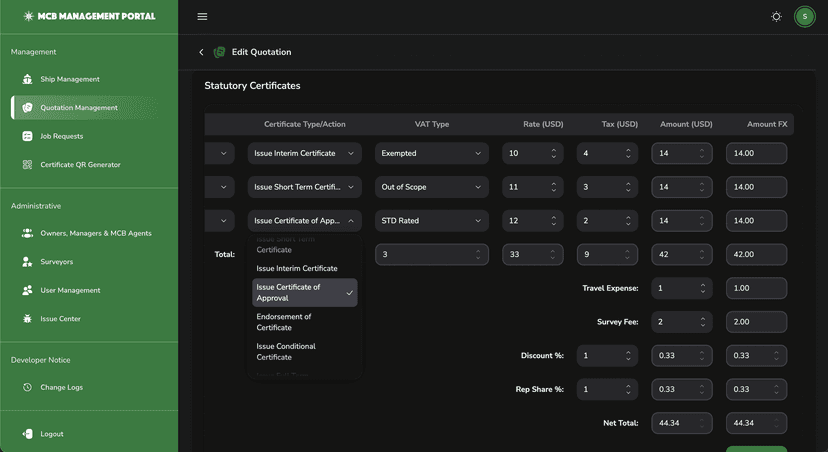828x452 pixels.
Task: Click the Certificate Type/Action column header
Action: 305,125
